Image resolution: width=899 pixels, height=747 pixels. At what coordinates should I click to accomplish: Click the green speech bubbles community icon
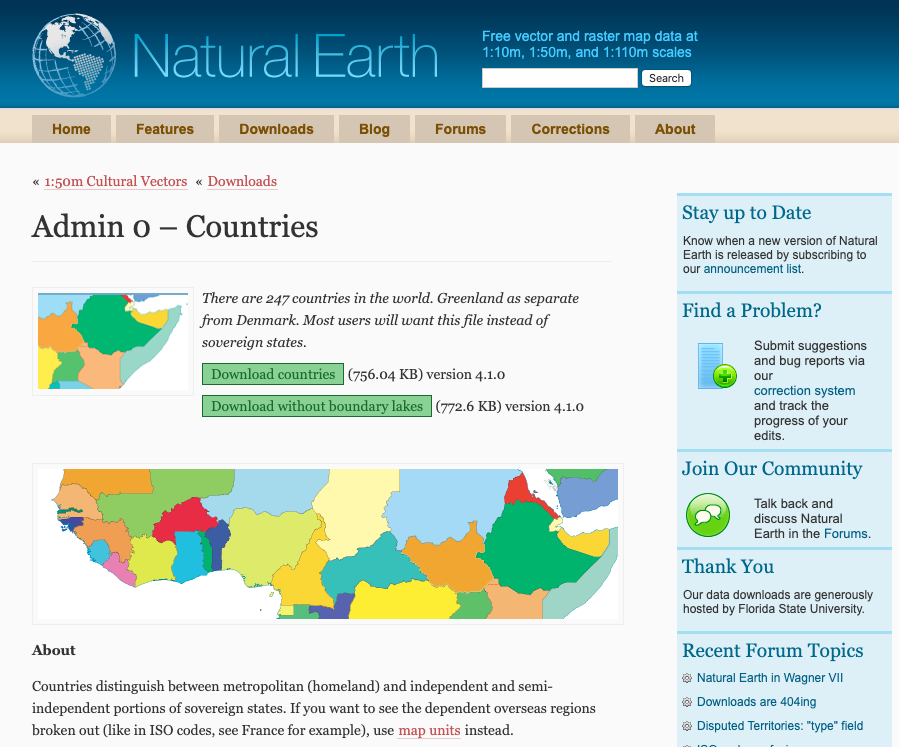point(708,515)
